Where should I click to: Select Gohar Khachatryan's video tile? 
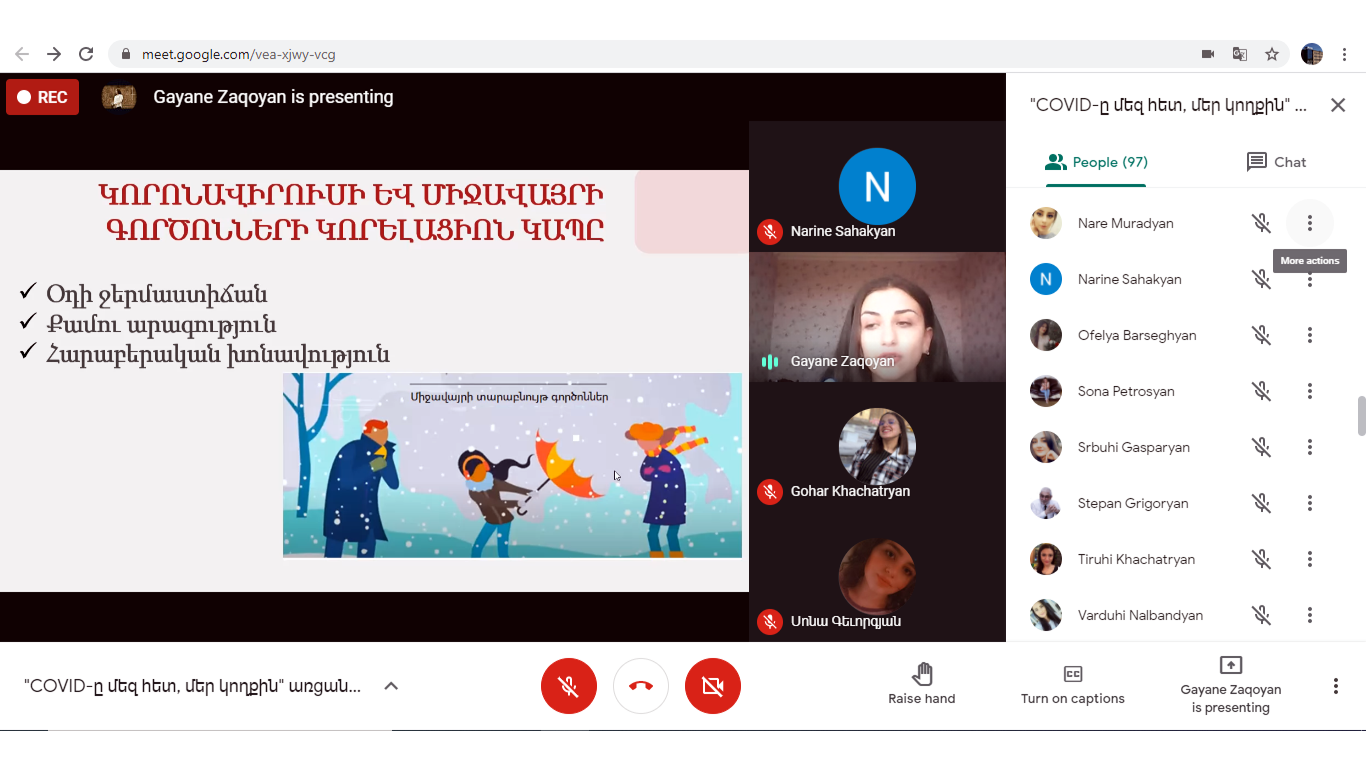(877, 446)
